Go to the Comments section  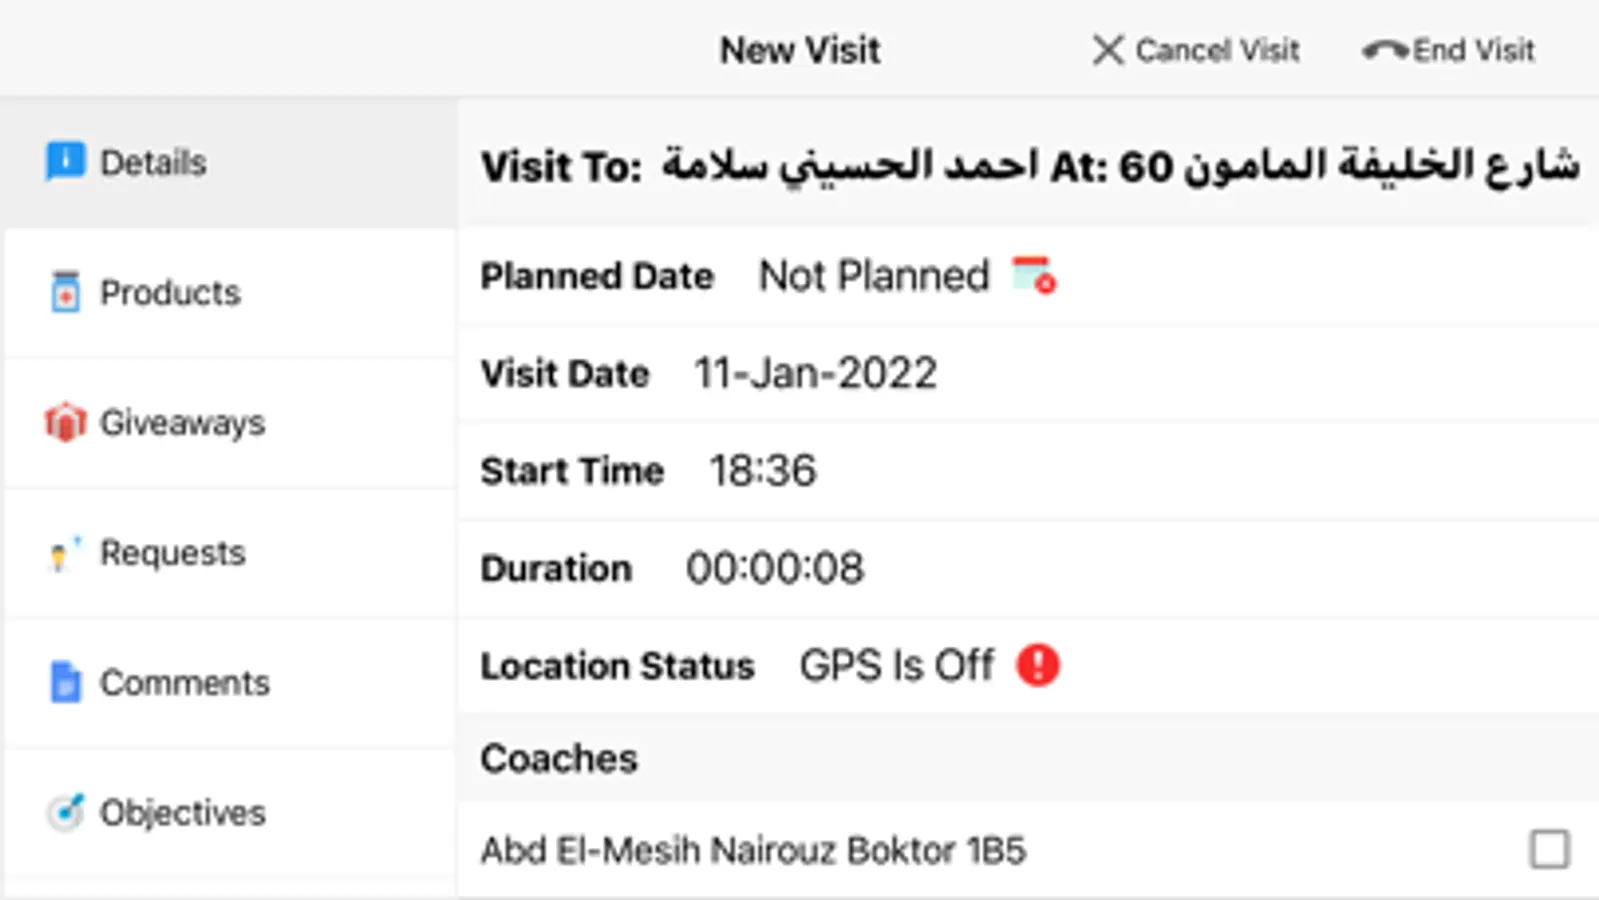click(x=184, y=683)
